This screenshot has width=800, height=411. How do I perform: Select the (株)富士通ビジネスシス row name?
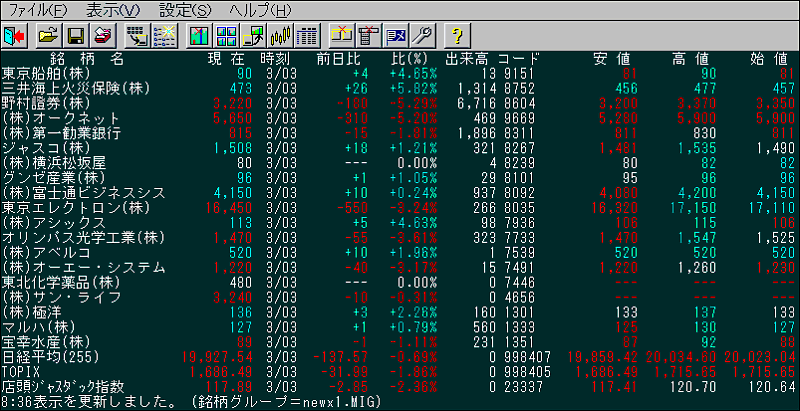click(x=84, y=193)
